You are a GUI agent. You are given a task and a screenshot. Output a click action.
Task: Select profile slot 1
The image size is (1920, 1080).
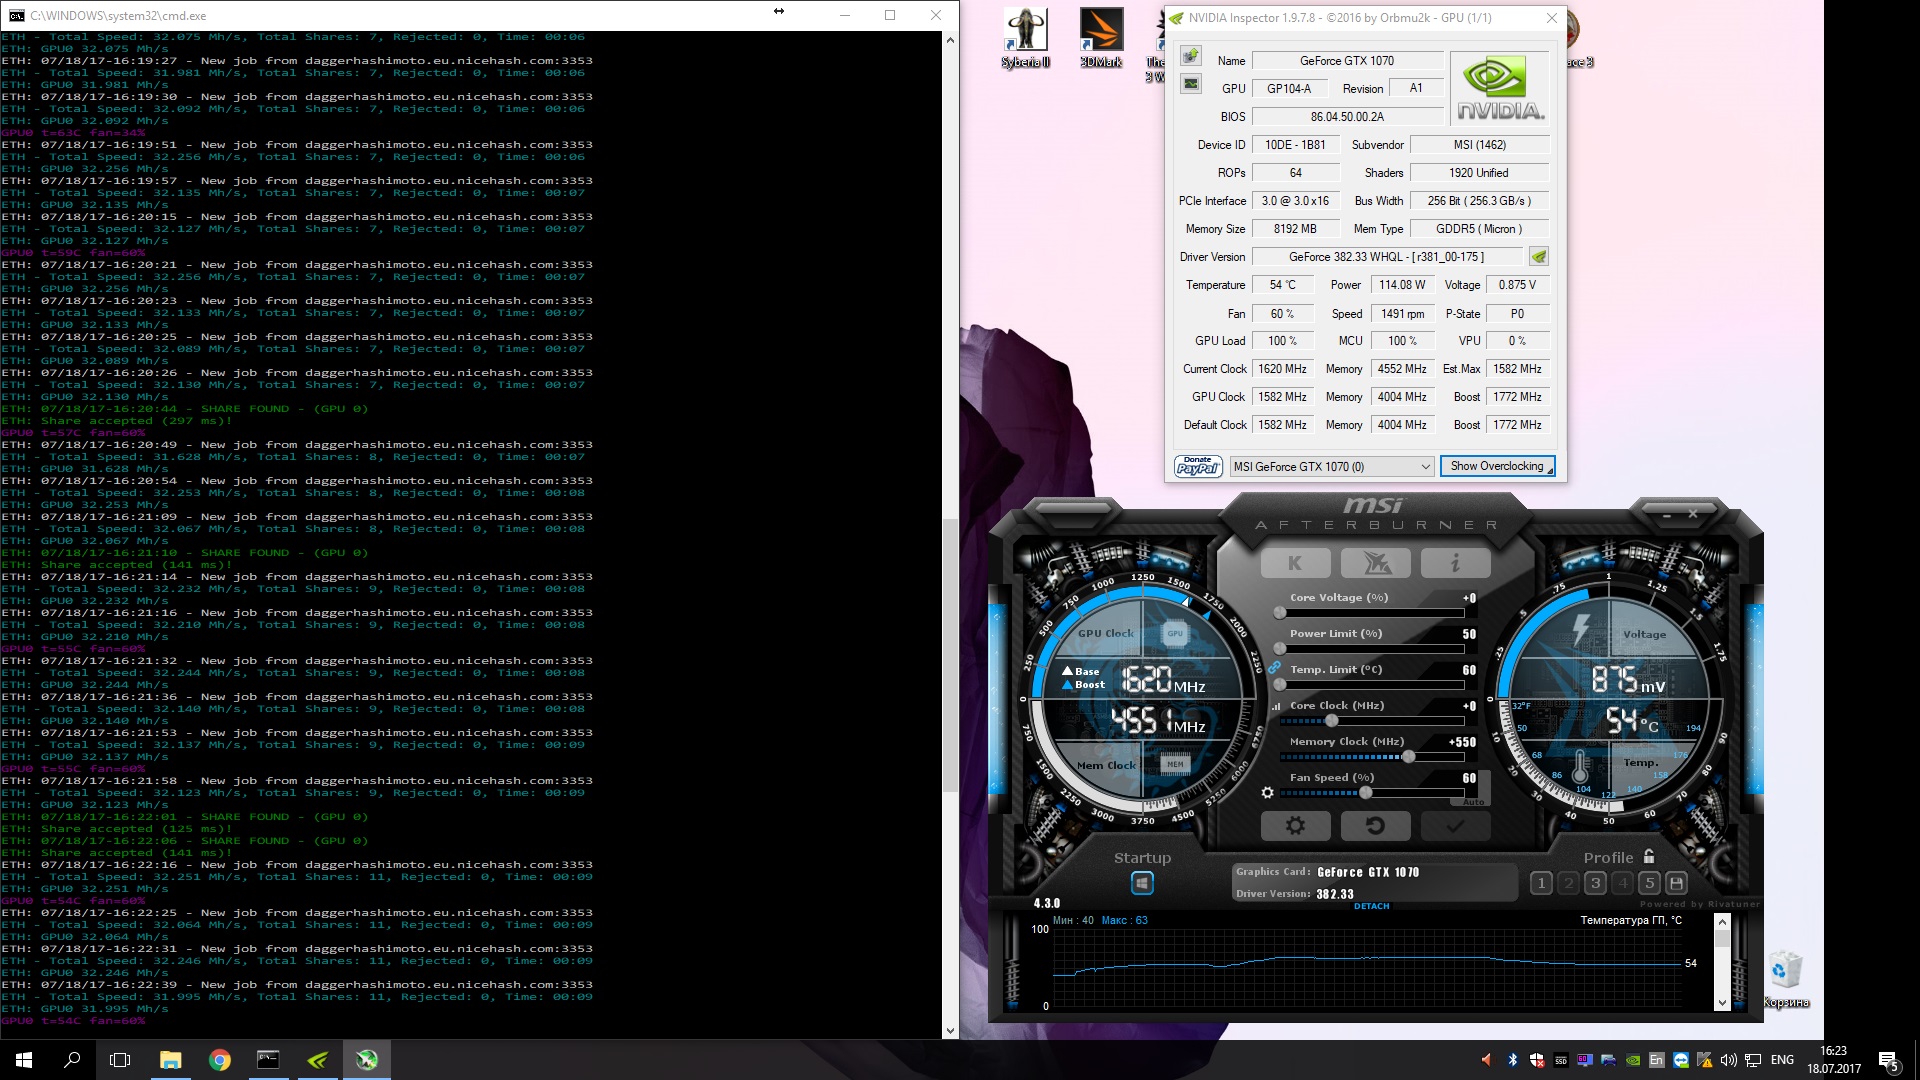1541,883
